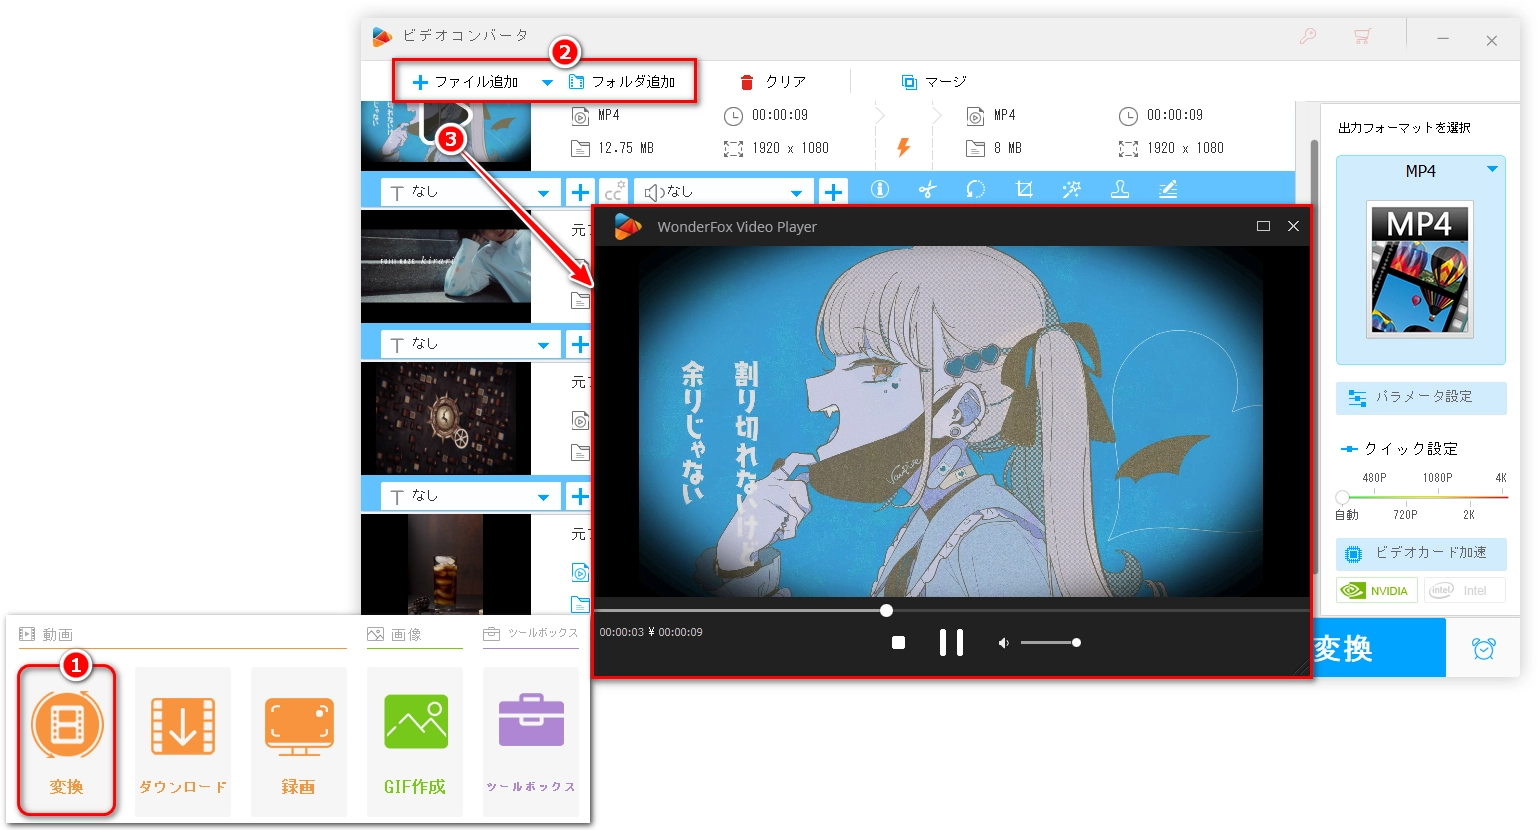Stop playback in WonderFox Video Player
Viewport: 1538px width, 830px height.
tap(898, 643)
